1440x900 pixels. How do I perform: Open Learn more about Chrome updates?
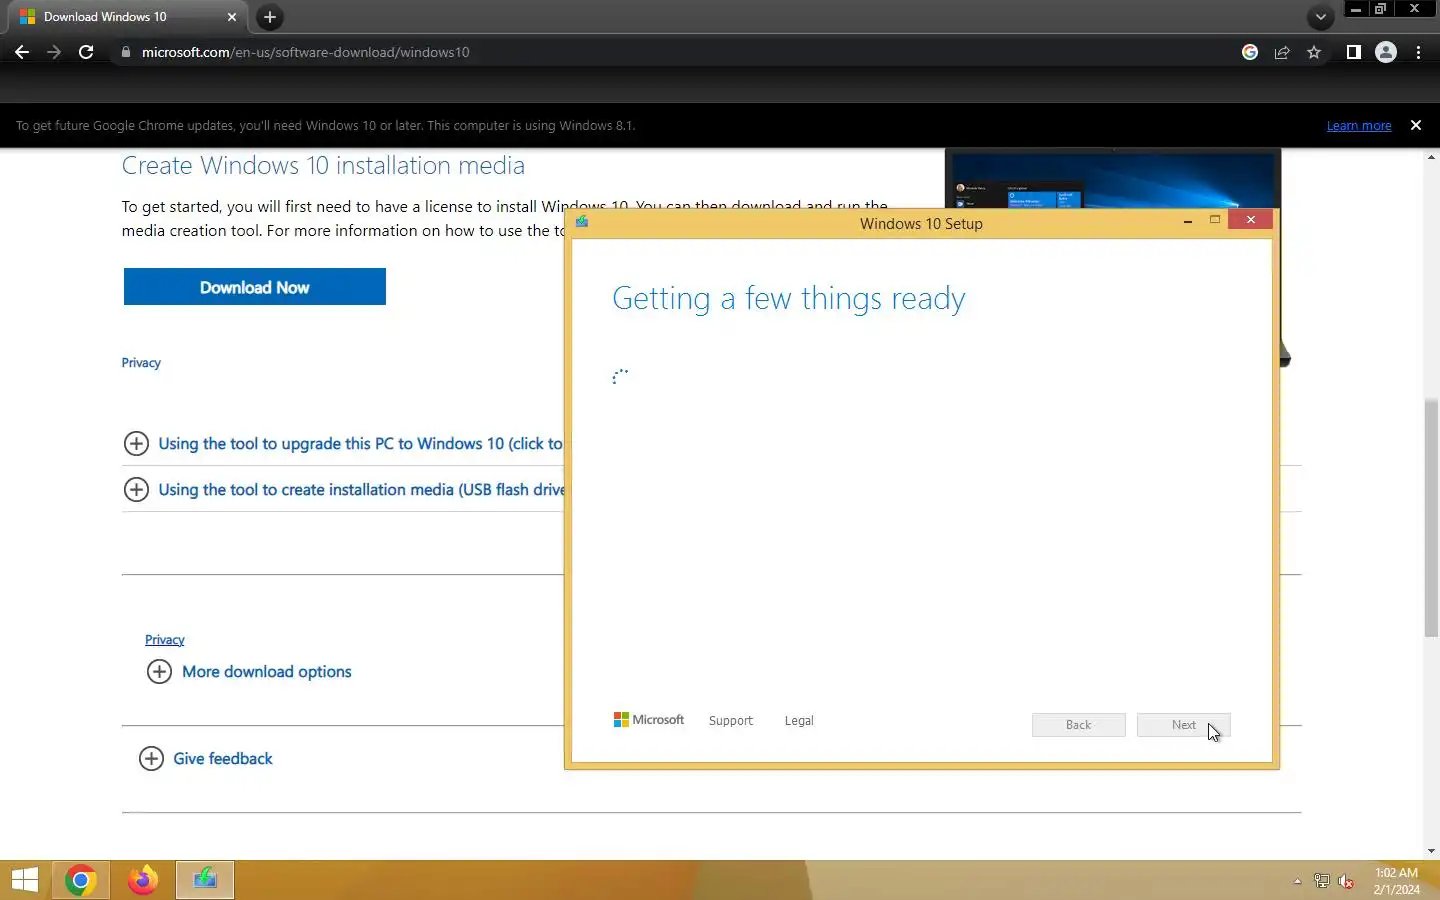click(1359, 125)
